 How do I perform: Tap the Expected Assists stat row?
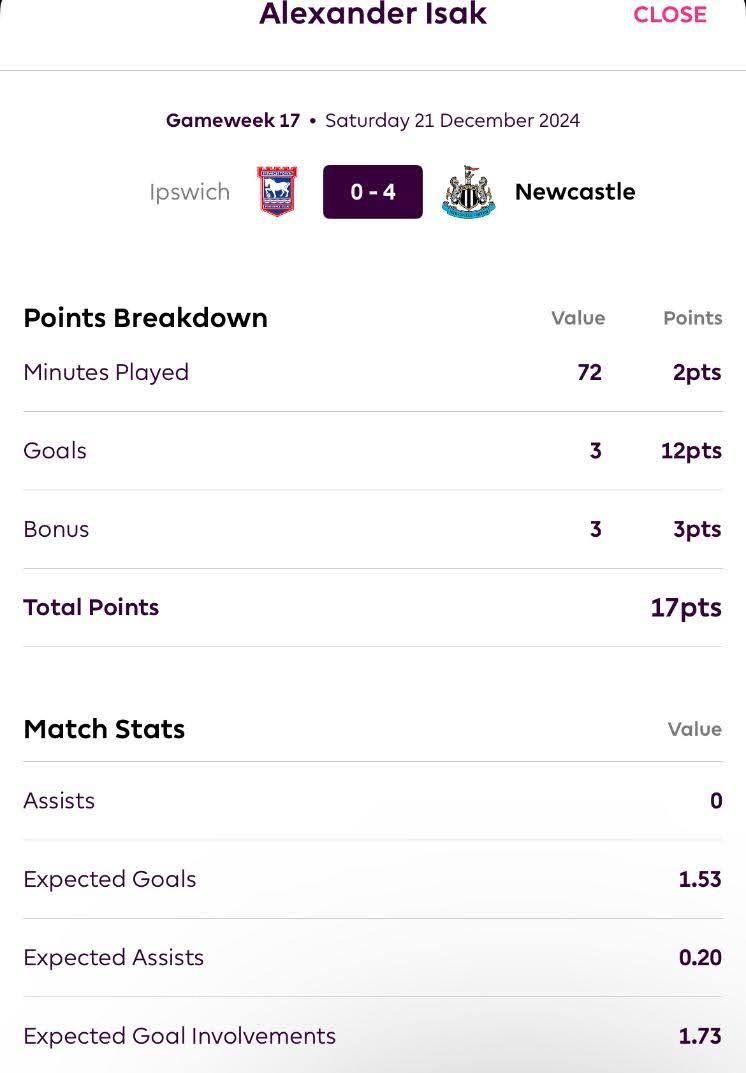(x=373, y=957)
